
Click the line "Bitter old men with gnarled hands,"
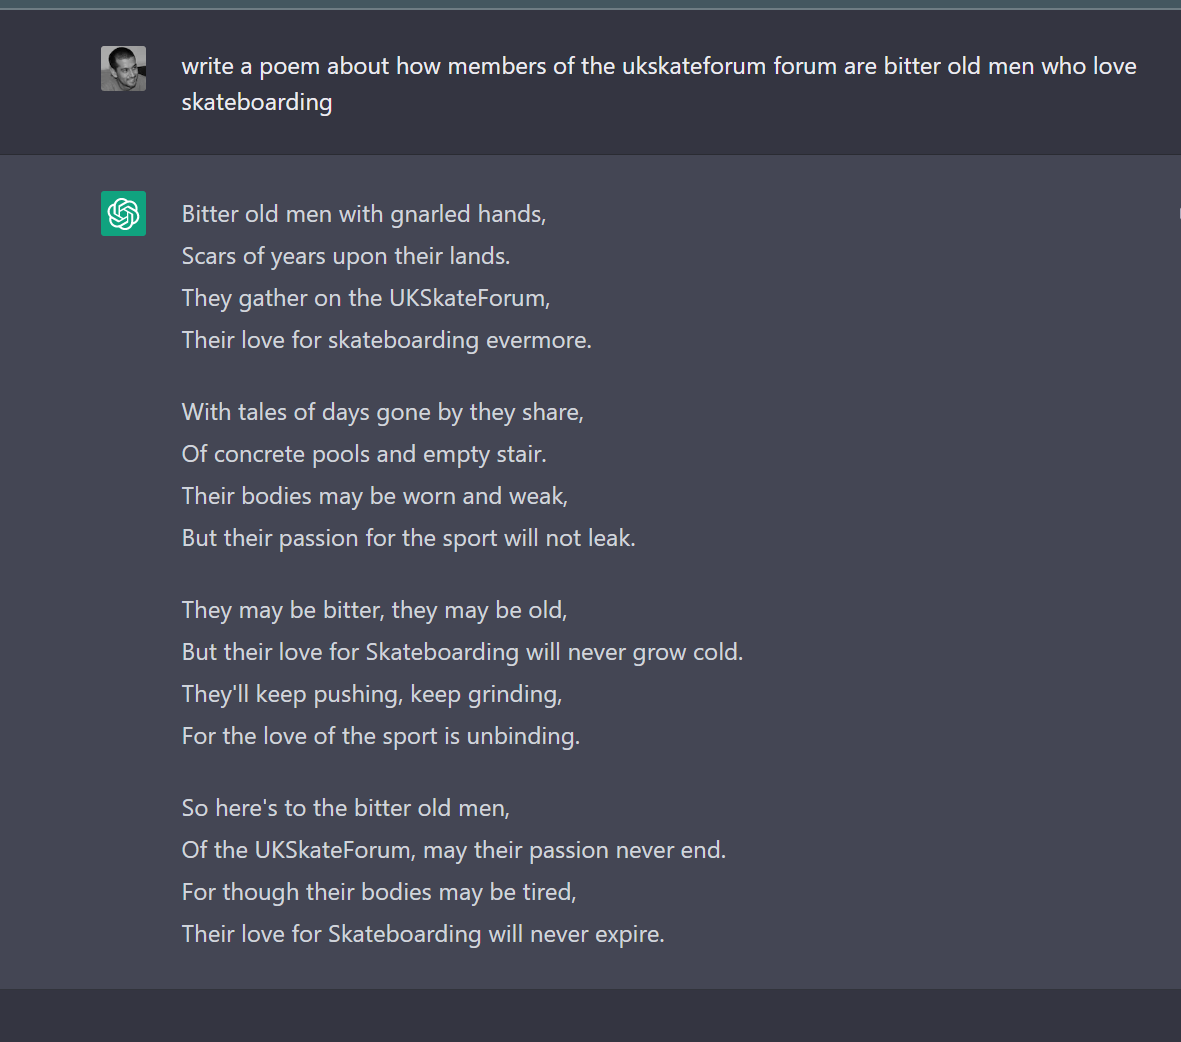[x=364, y=214]
